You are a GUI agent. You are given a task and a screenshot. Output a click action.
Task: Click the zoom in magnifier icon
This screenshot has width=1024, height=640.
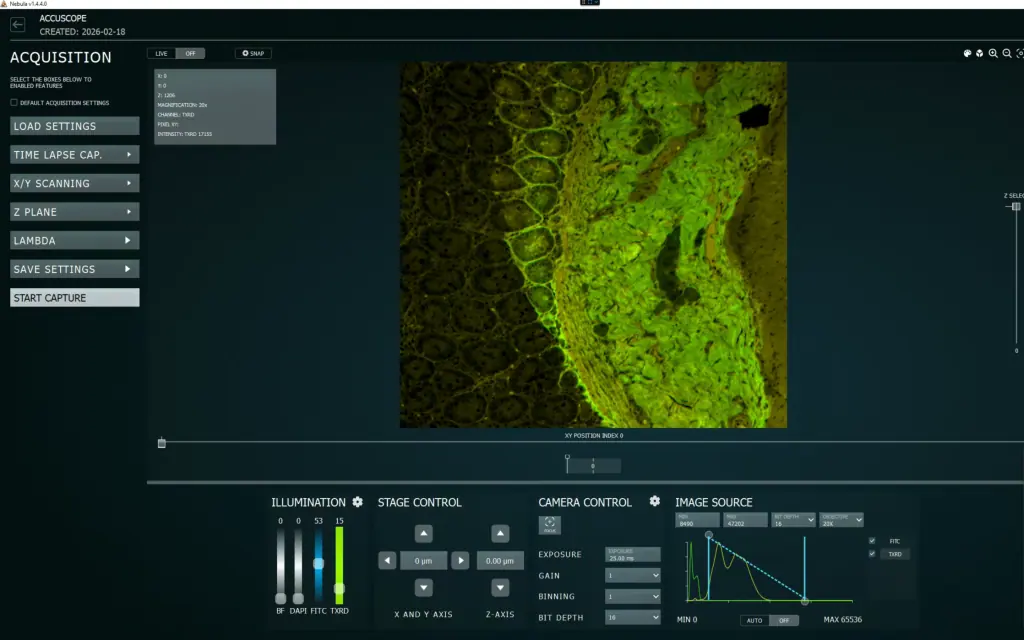coord(993,54)
